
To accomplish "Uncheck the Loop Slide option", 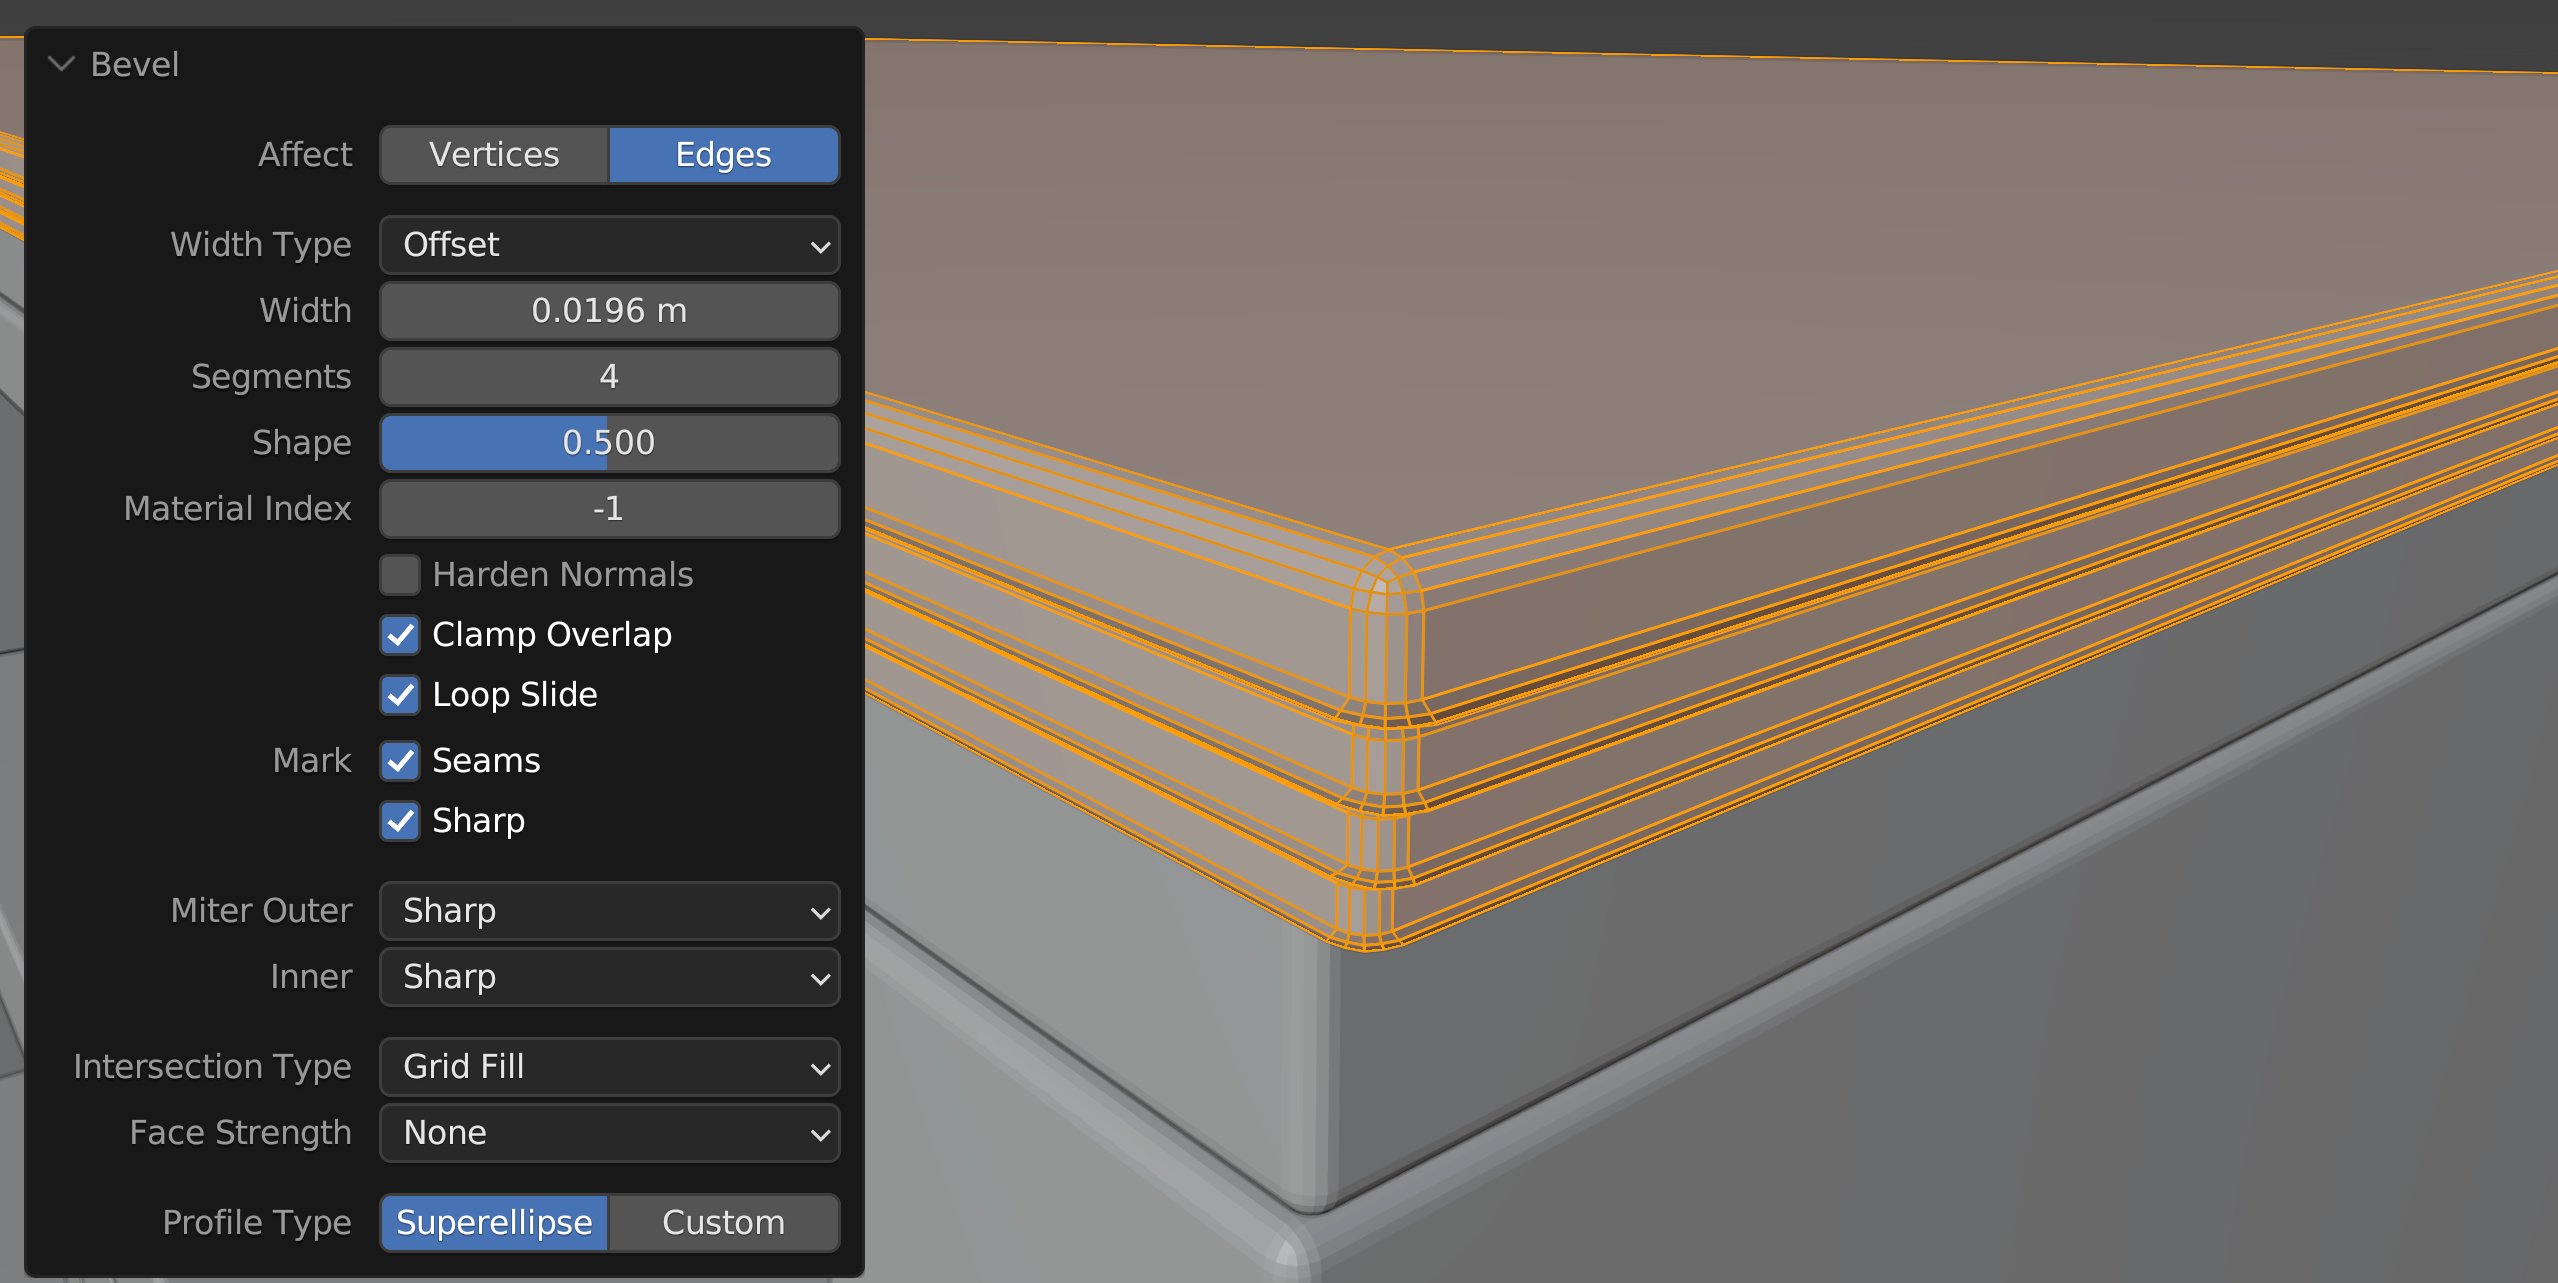I will pyautogui.click(x=400, y=694).
